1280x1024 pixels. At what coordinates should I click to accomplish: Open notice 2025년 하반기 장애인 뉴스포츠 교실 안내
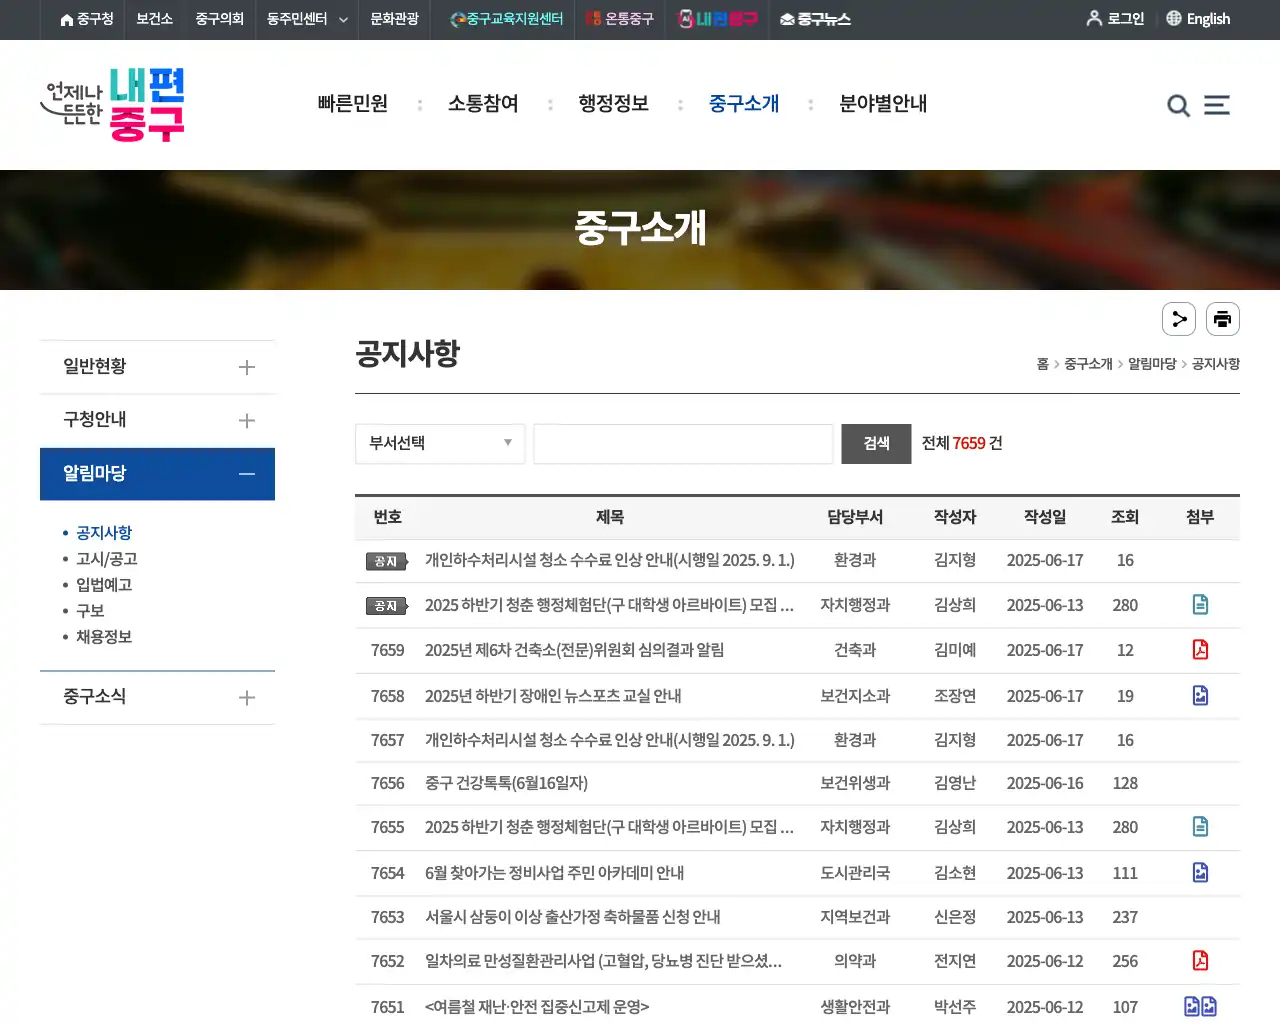click(x=553, y=695)
